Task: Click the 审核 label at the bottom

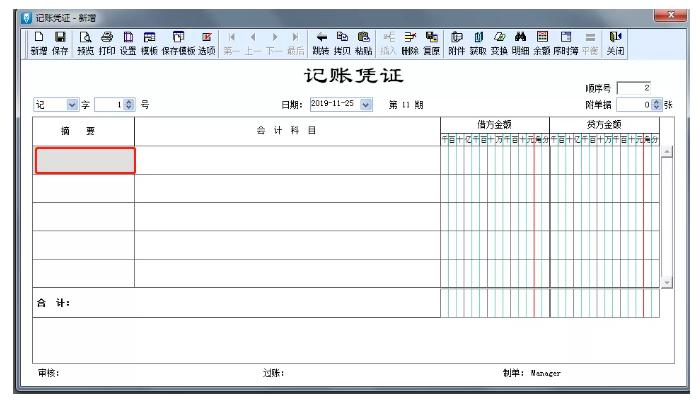Action: [49, 373]
